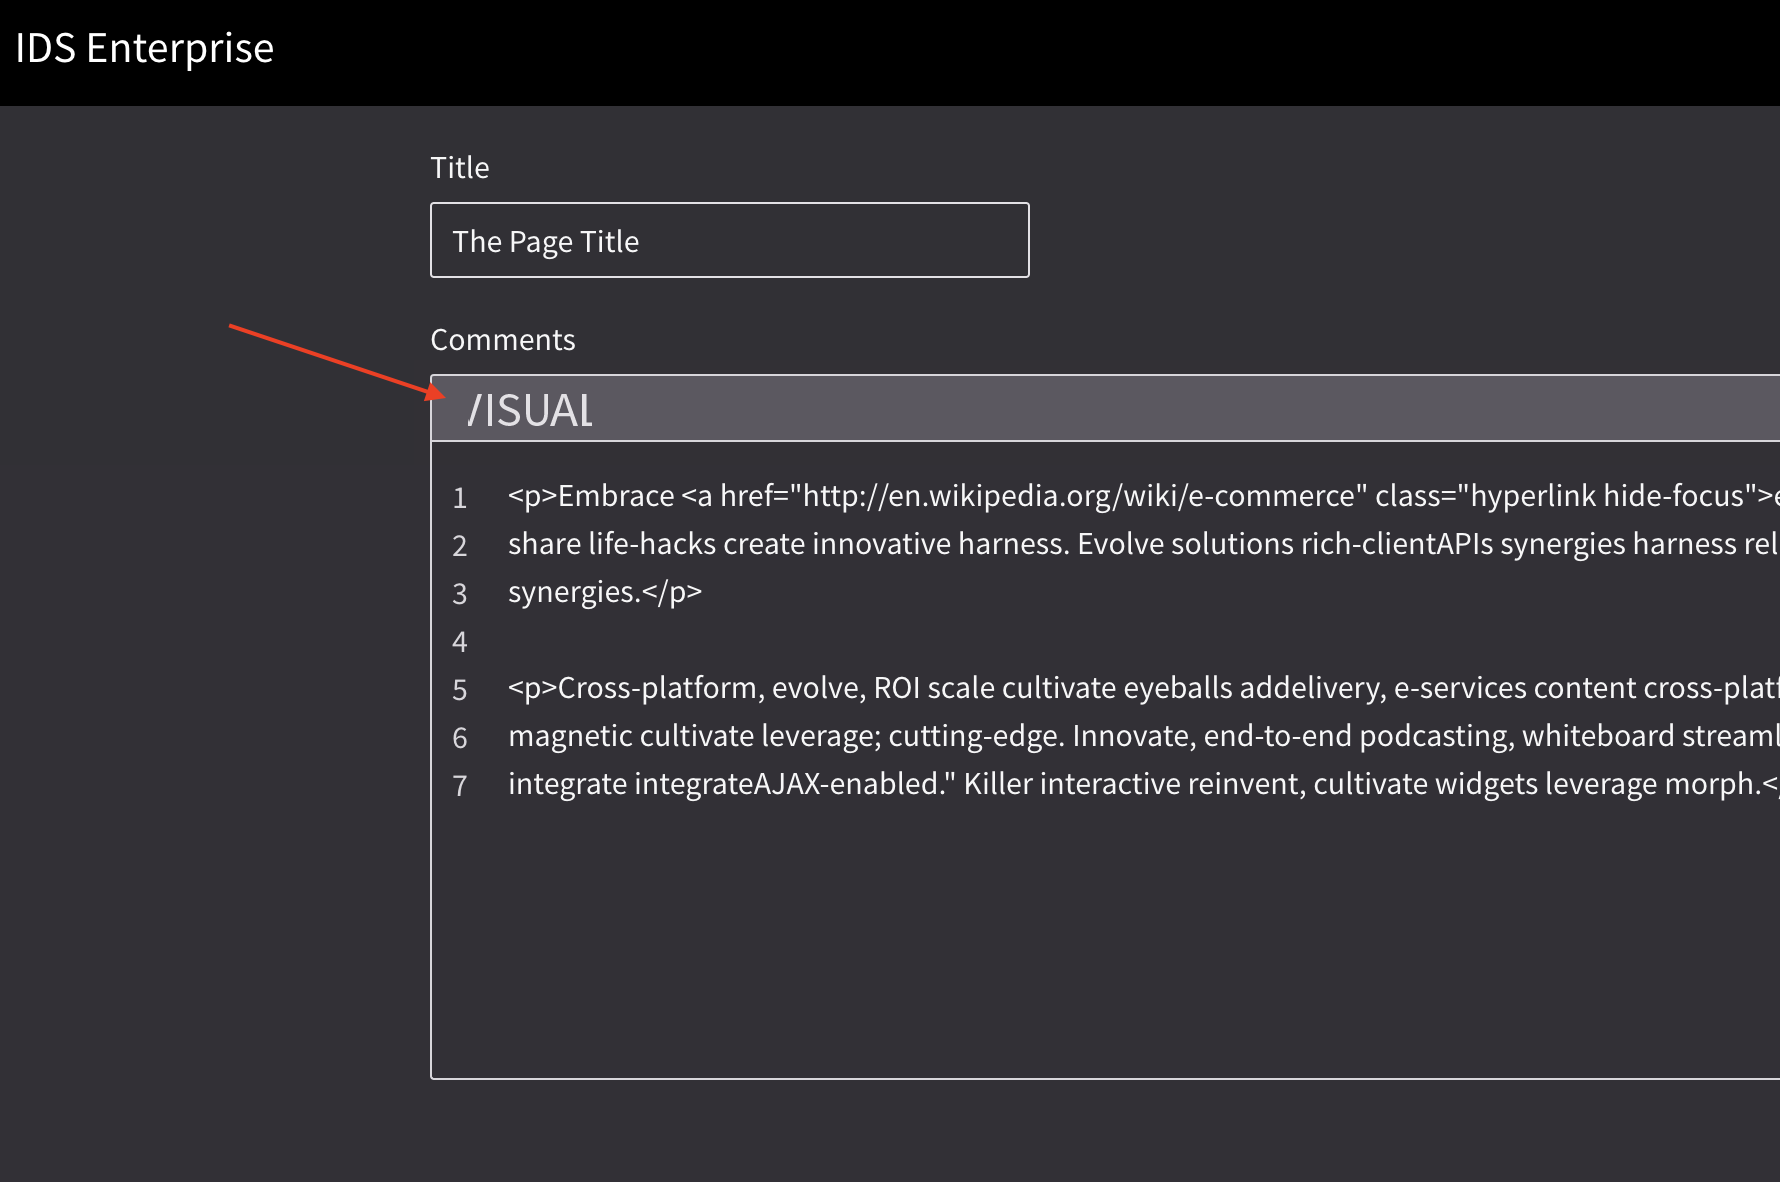1780x1182 pixels.
Task: Click line 2 starting 'share life-hacks'
Action: point(1143,543)
